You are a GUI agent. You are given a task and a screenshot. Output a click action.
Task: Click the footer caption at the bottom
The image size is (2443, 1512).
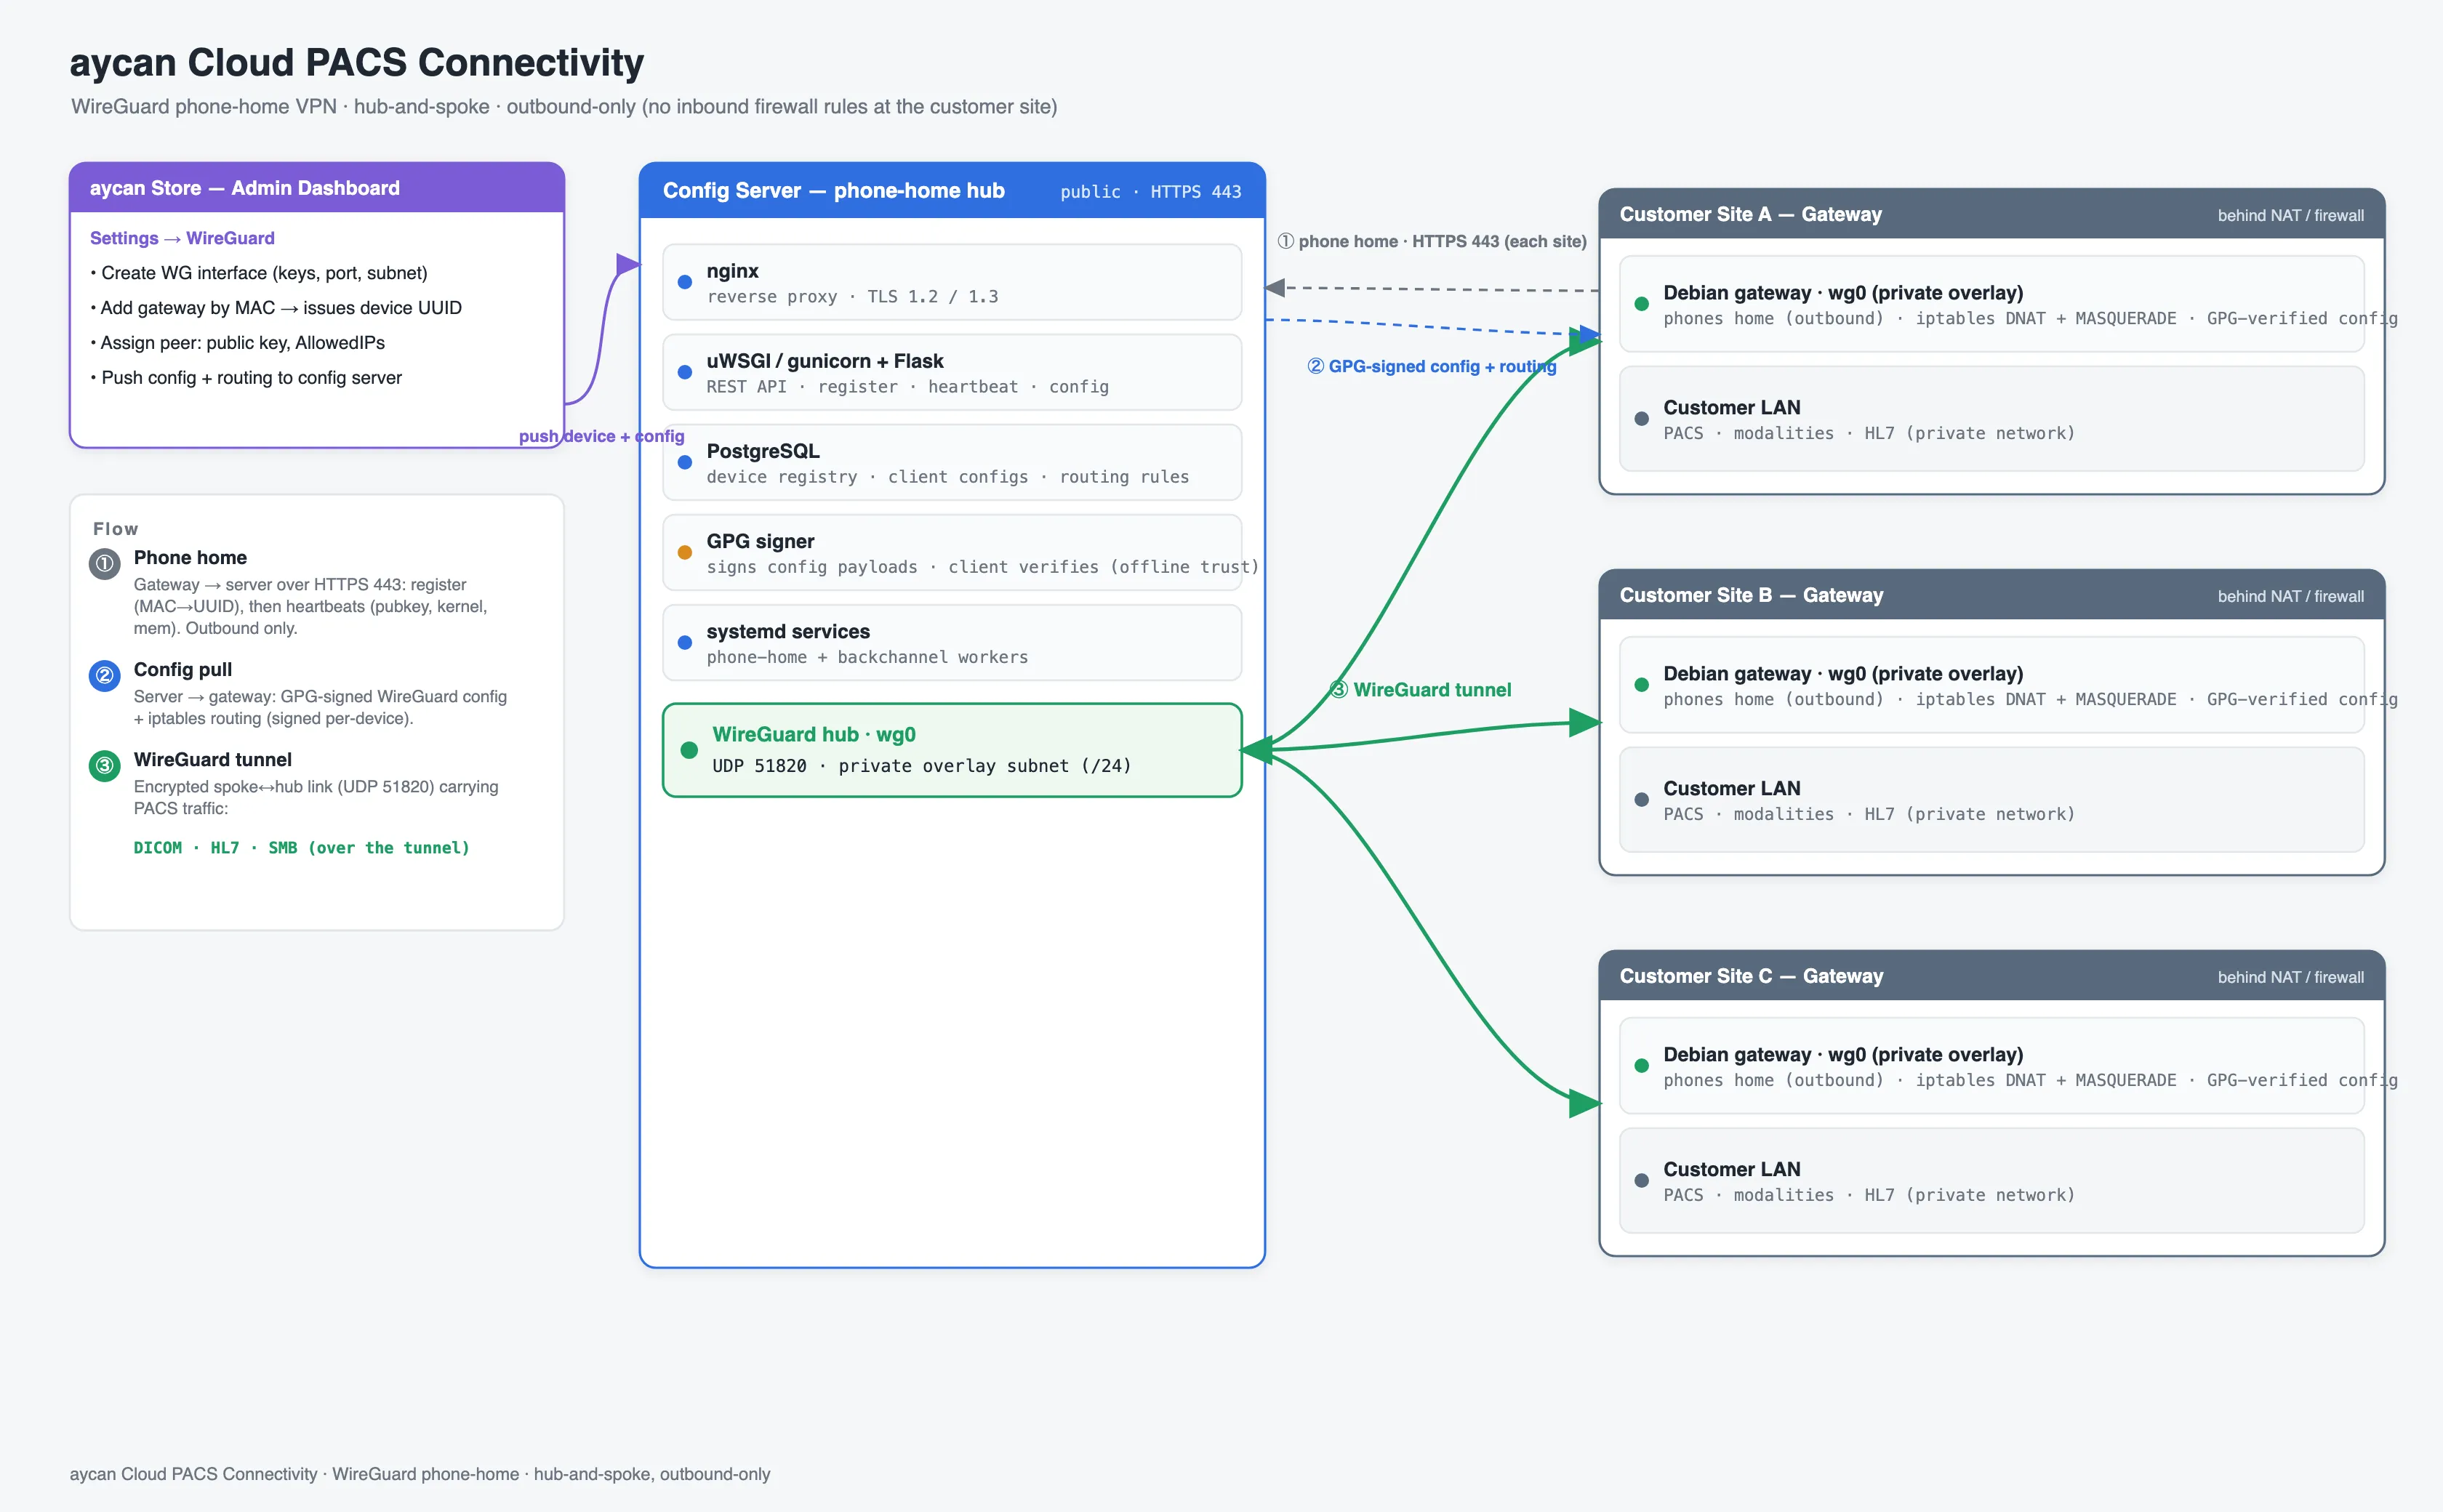[x=420, y=1474]
